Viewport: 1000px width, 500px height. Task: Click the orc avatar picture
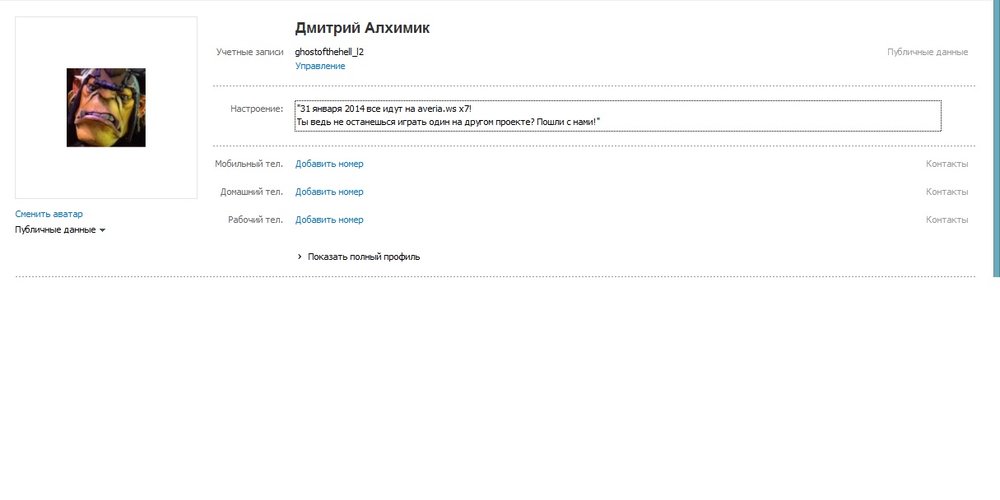(x=106, y=107)
